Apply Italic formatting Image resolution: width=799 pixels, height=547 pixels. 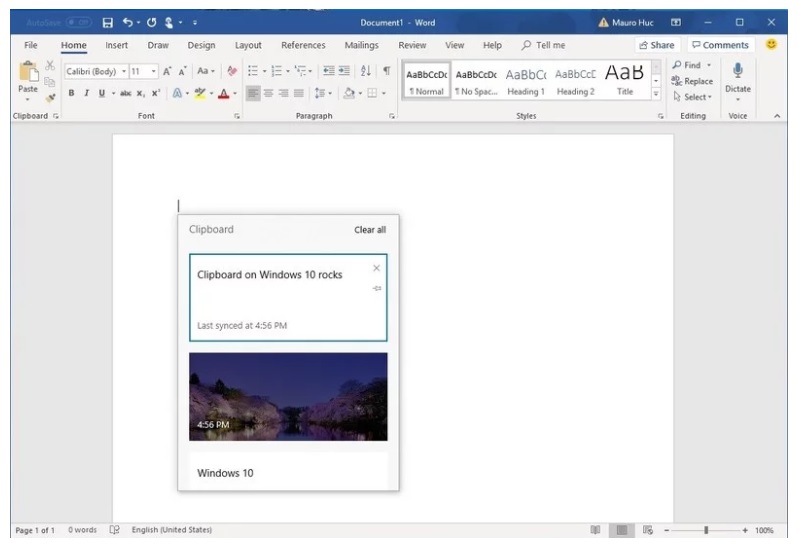[x=87, y=93]
